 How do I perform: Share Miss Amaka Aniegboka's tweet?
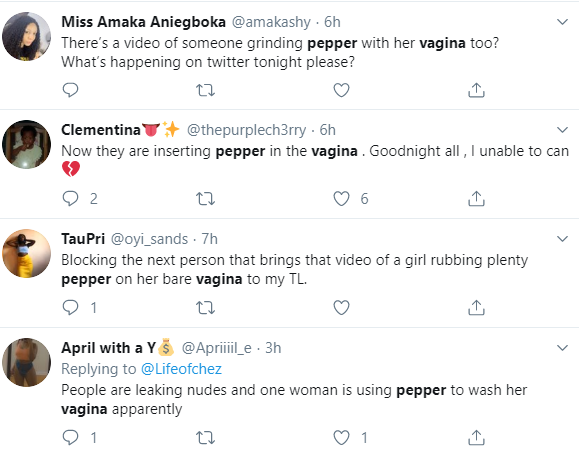476,90
